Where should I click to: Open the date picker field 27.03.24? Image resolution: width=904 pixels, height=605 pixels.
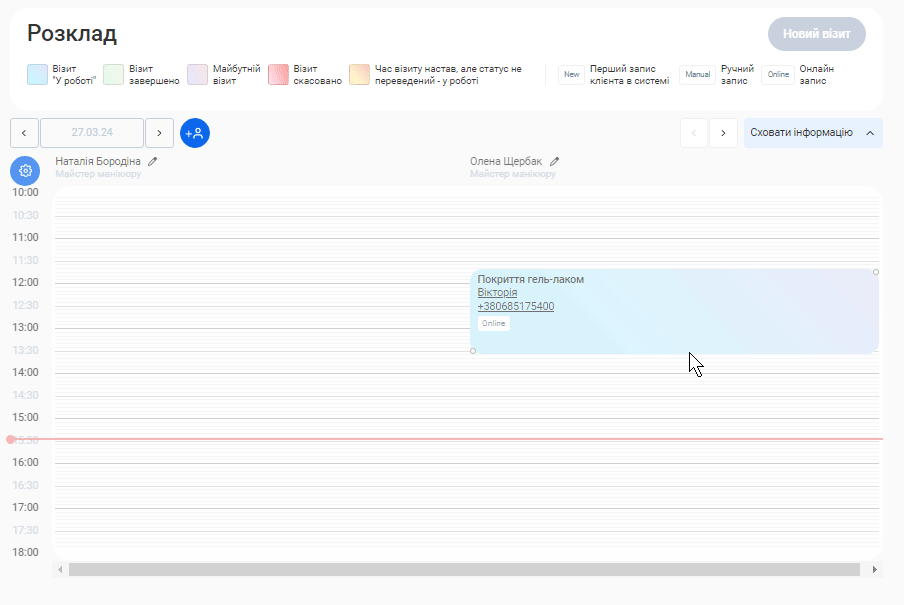tap(92, 133)
